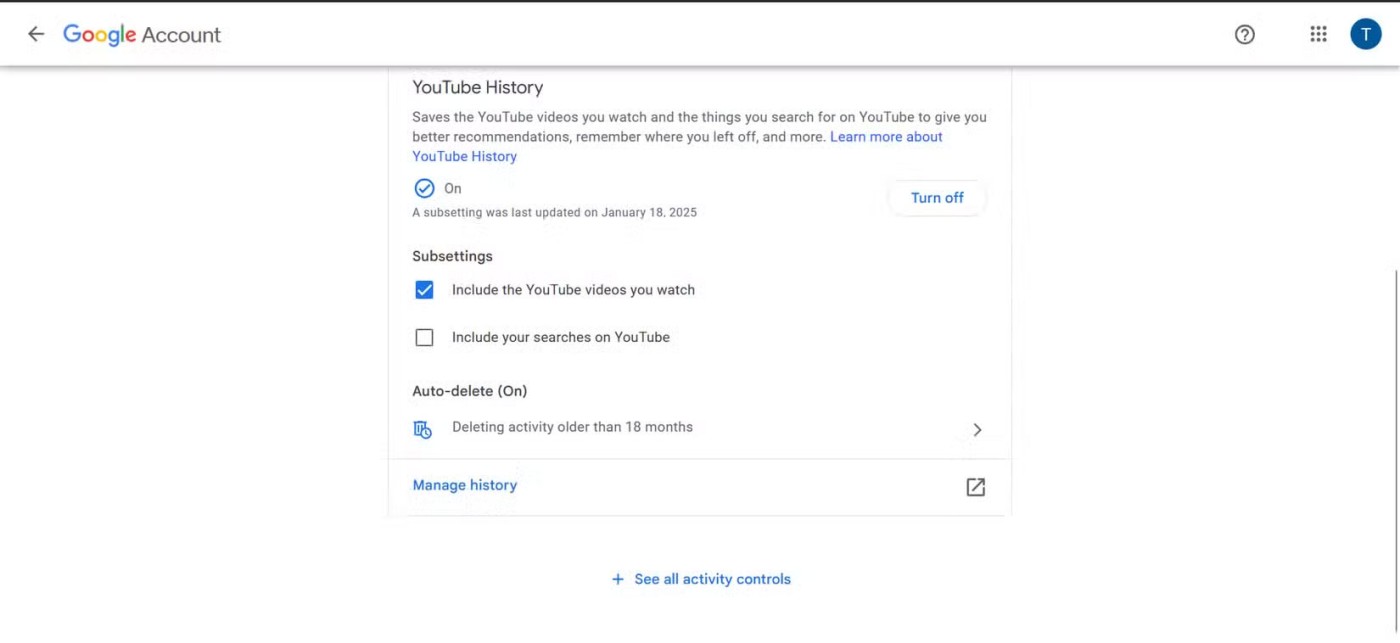The image size is (1400, 643).
Task: Open the Help question mark icon
Action: (x=1244, y=34)
